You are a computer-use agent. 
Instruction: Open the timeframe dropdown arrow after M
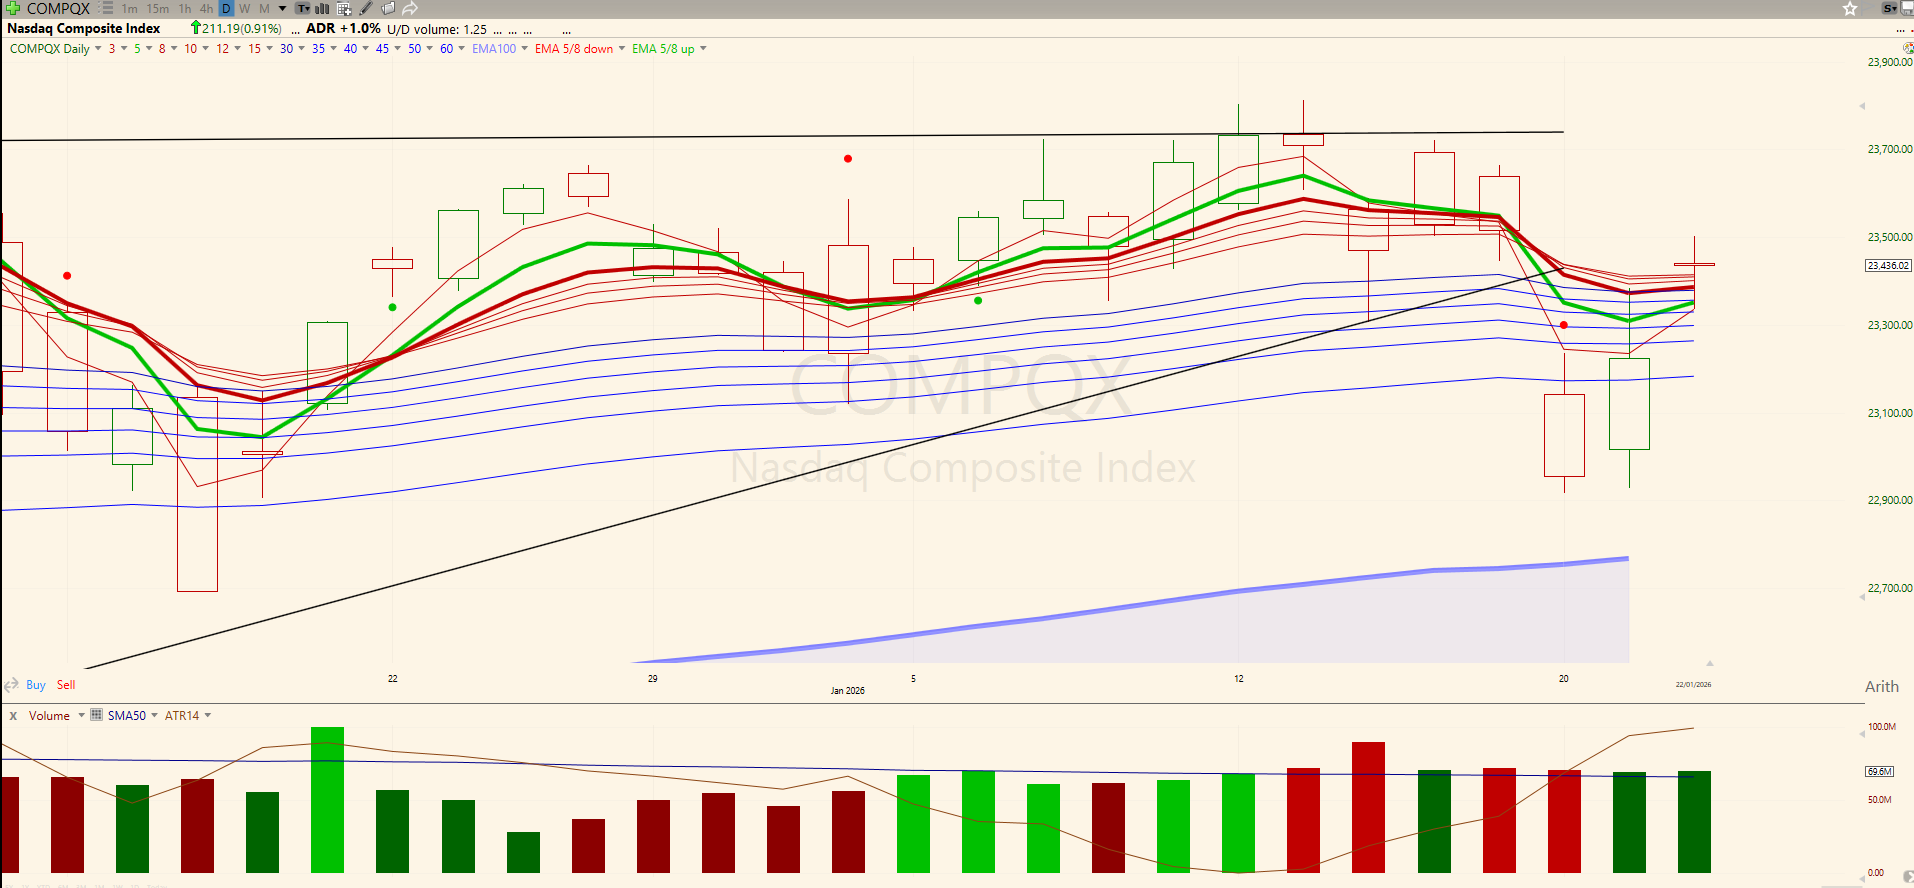point(283,8)
